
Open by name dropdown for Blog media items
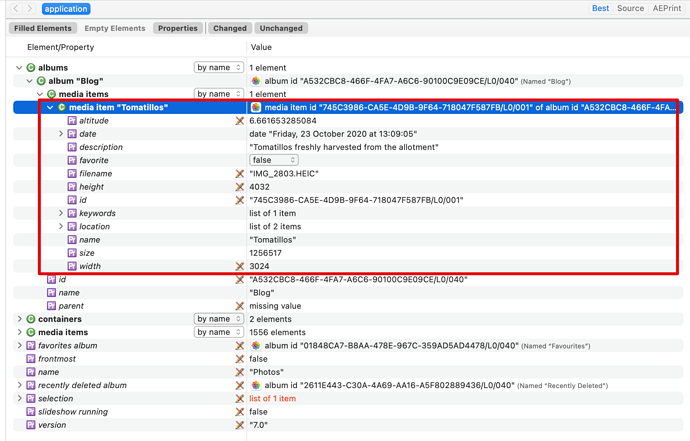point(219,94)
